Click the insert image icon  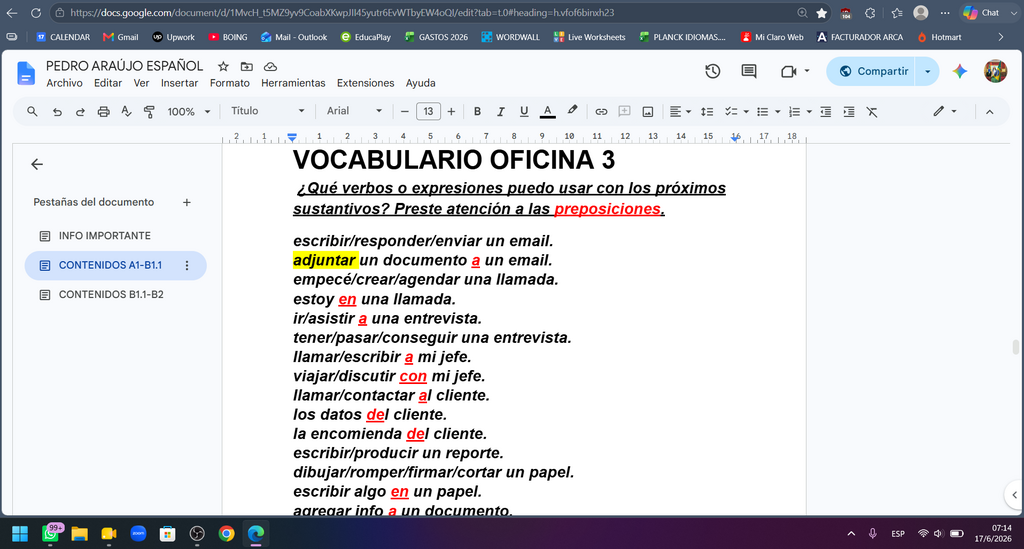pyautogui.click(x=647, y=112)
